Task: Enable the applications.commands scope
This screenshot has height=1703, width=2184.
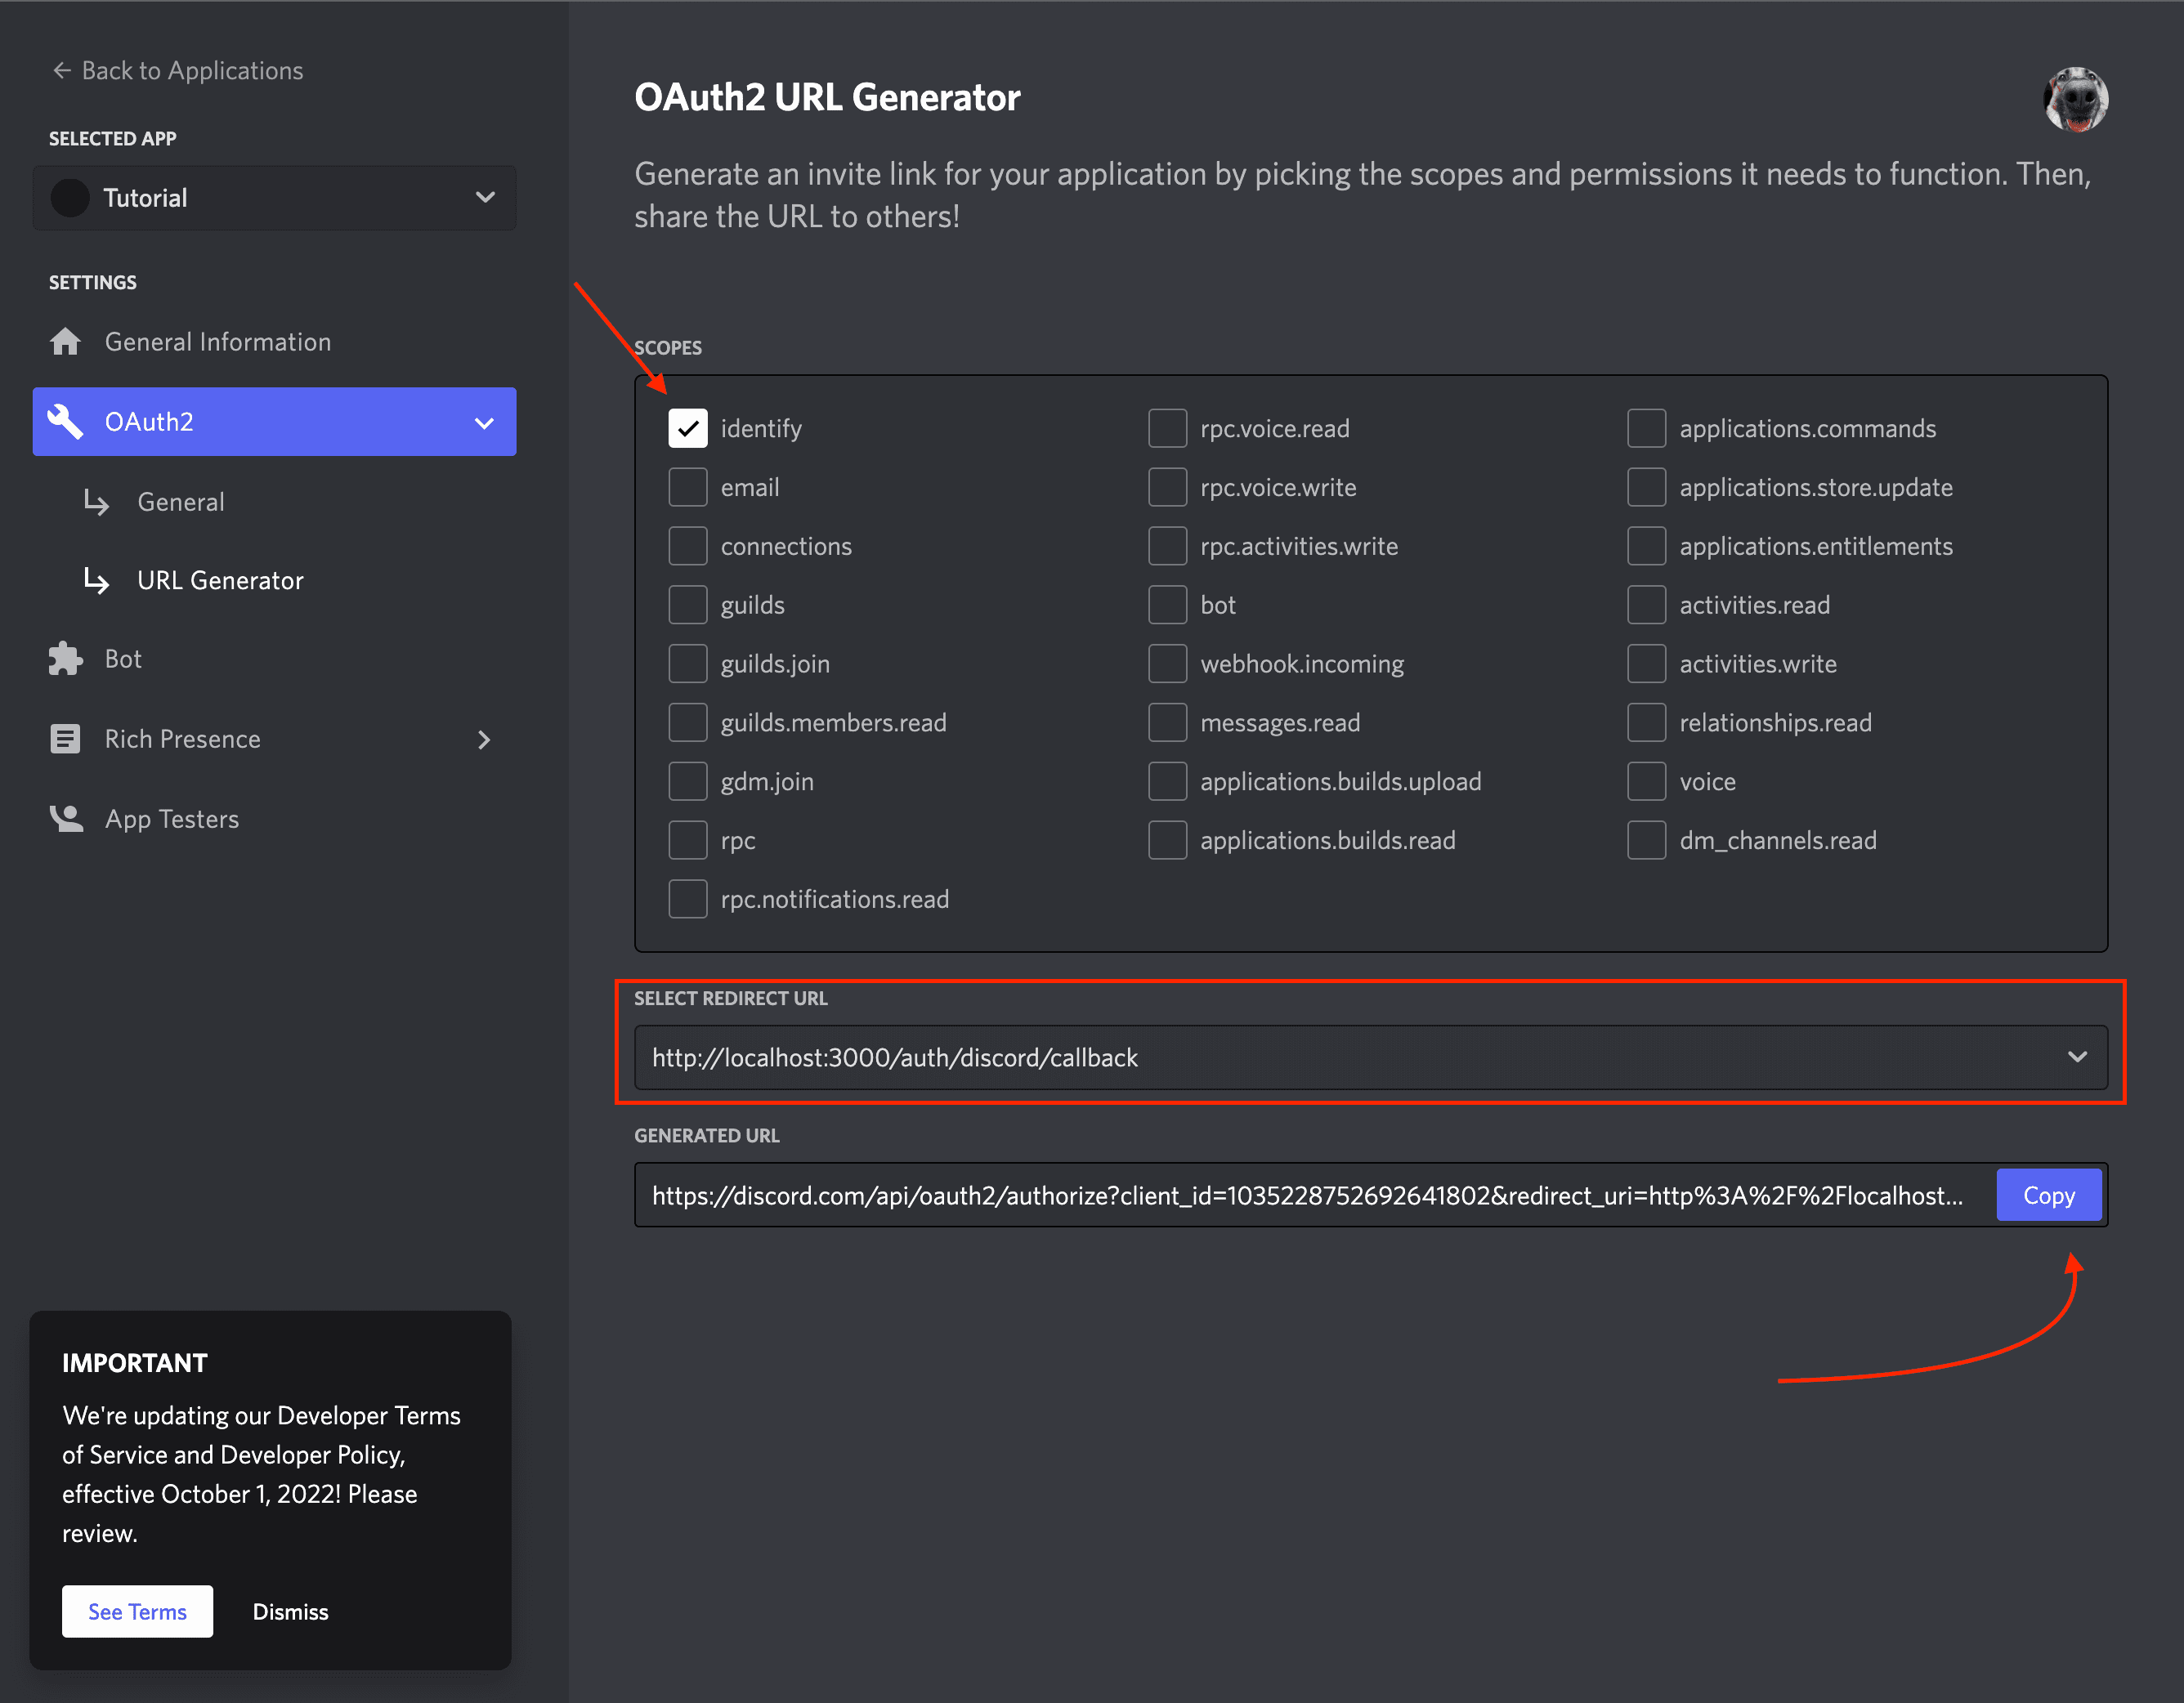Action: [x=1646, y=428]
